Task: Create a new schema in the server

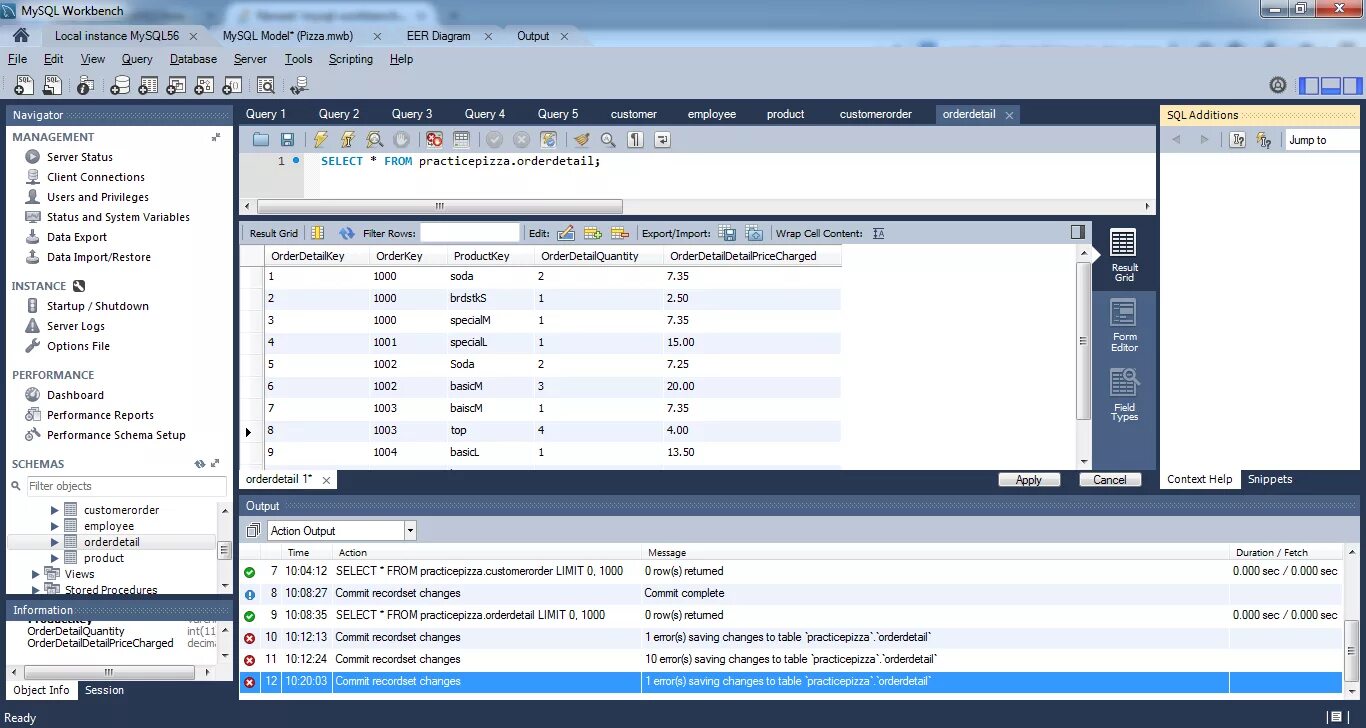Action: 120,85
